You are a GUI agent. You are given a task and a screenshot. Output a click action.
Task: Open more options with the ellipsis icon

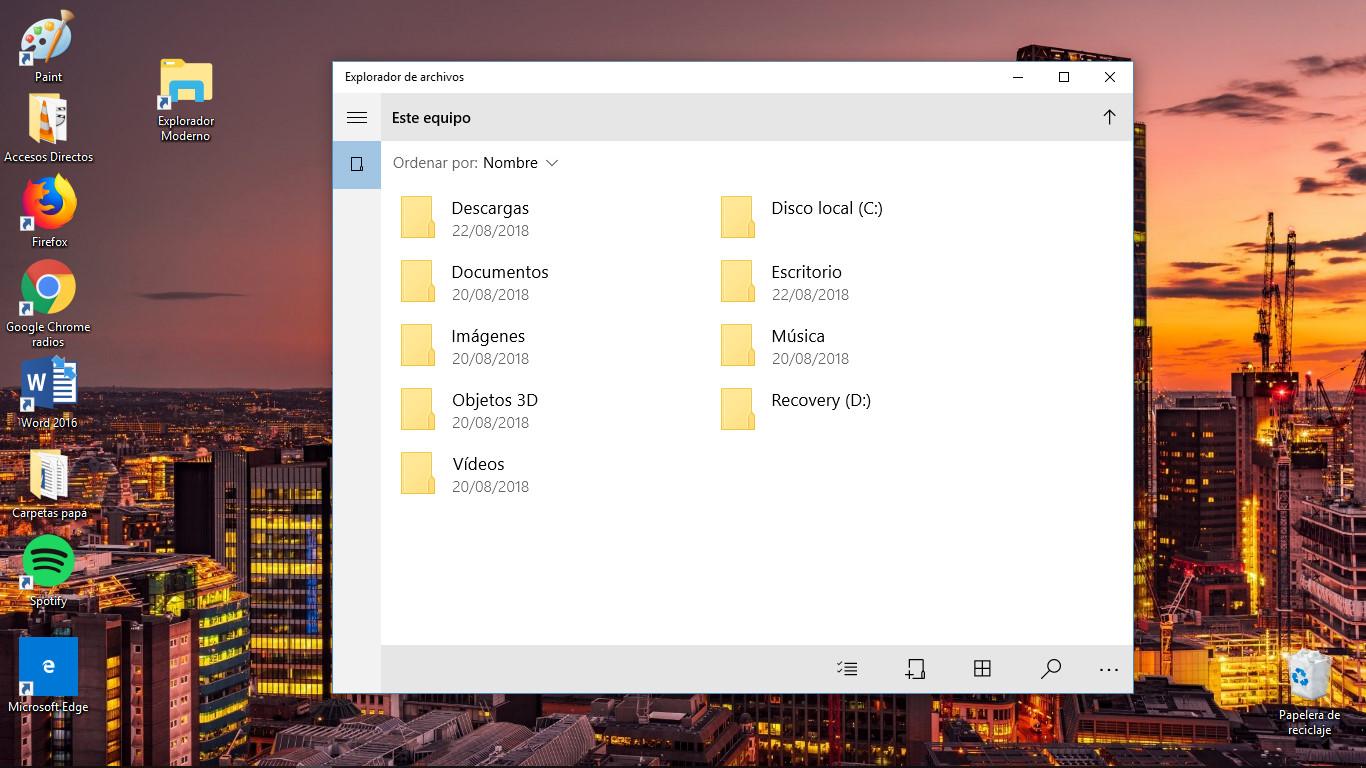click(x=1108, y=669)
